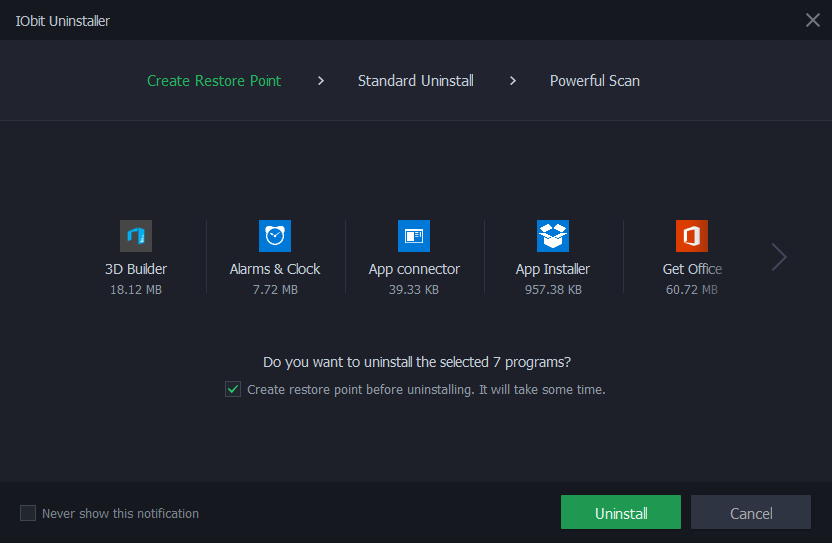Click the Get Office app icon
832x543 pixels.
pyautogui.click(x=692, y=236)
